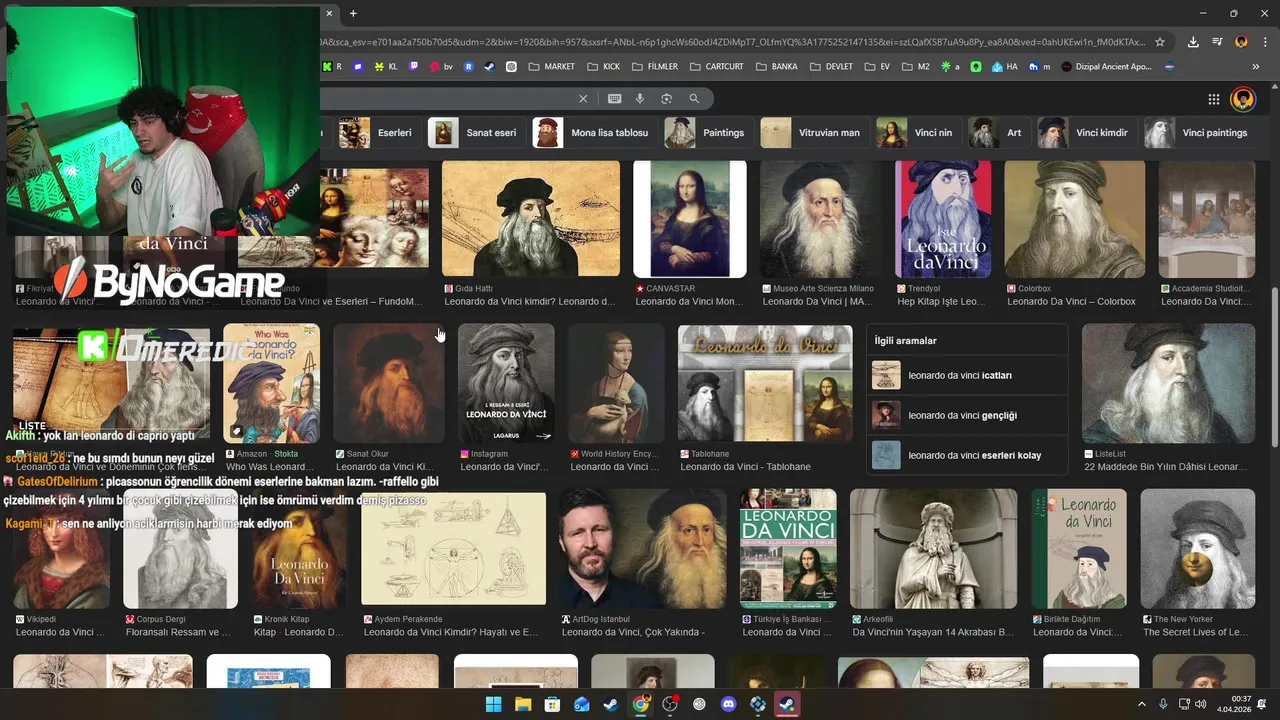Open the 'bv' bookmark
The width and height of the screenshot is (1280, 720).
click(x=442, y=67)
